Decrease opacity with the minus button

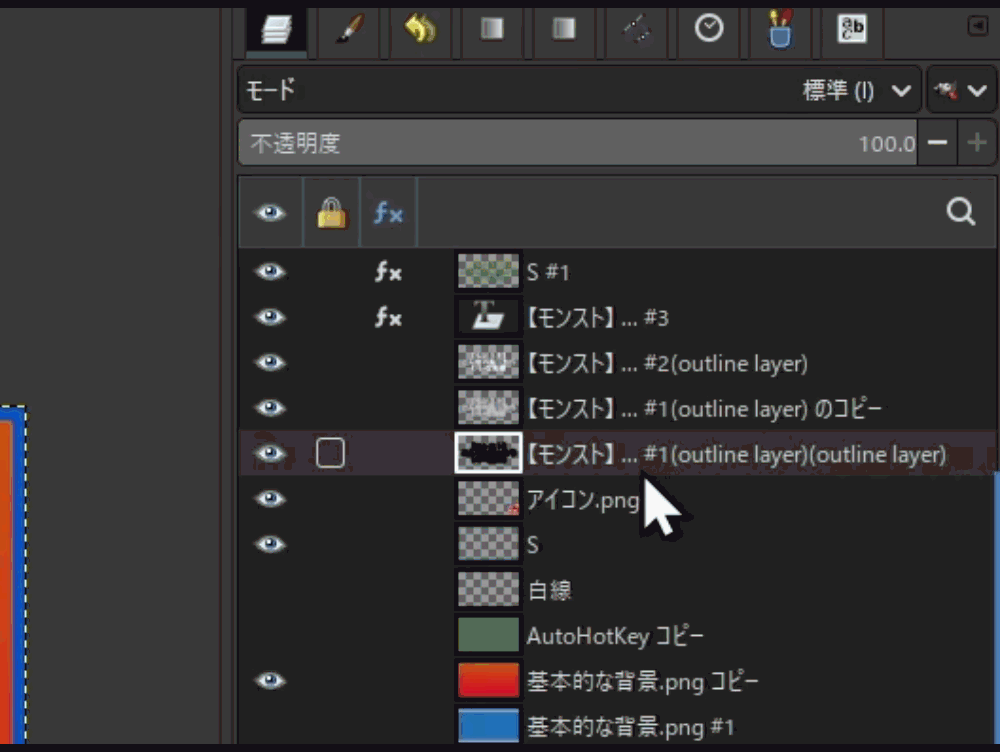(937, 143)
